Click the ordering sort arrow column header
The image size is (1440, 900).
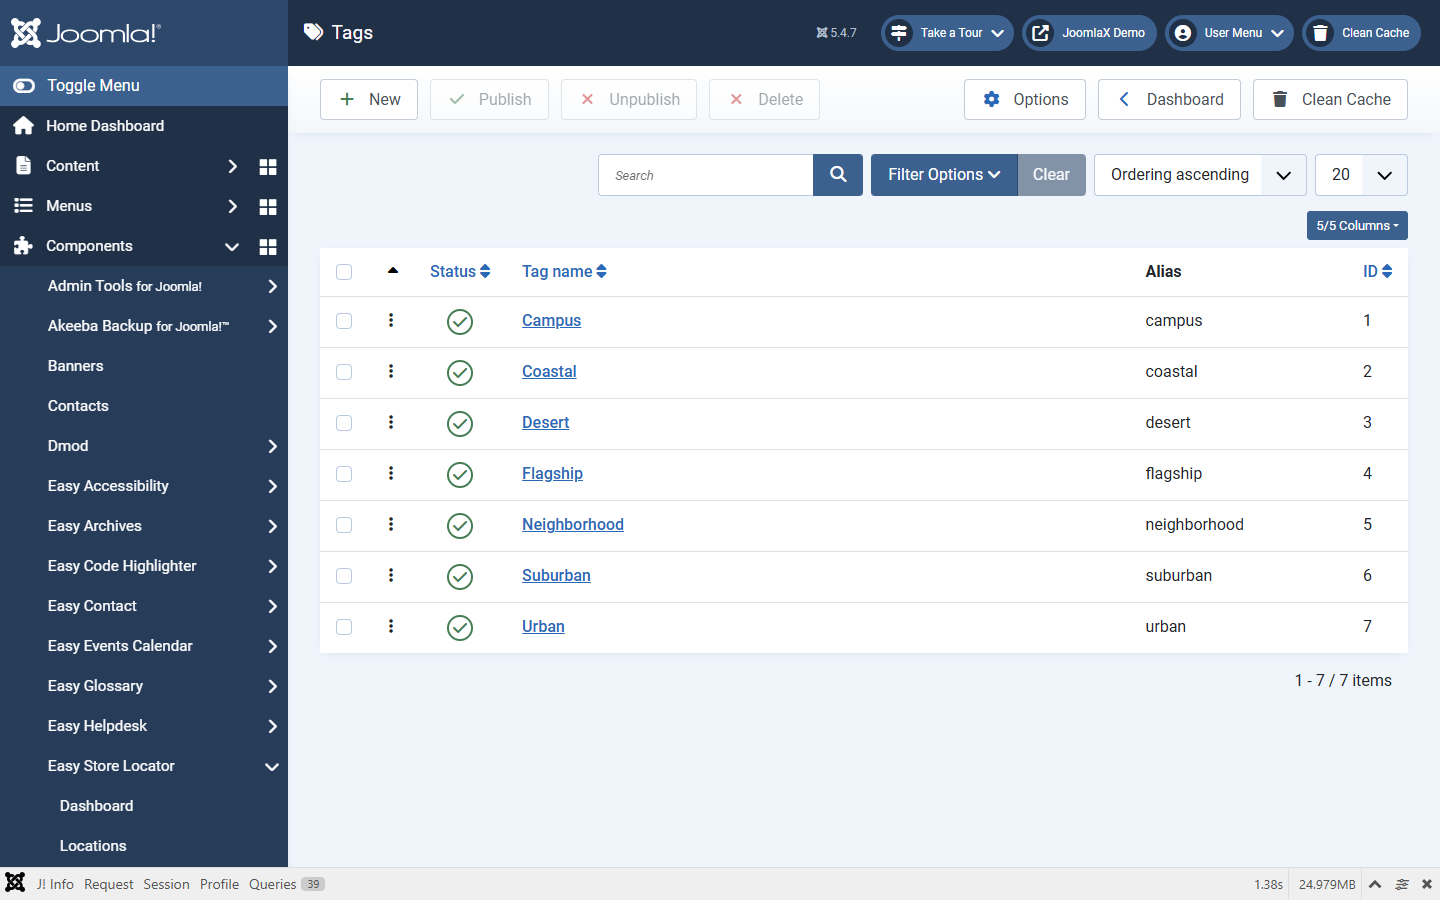coord(393,270)
